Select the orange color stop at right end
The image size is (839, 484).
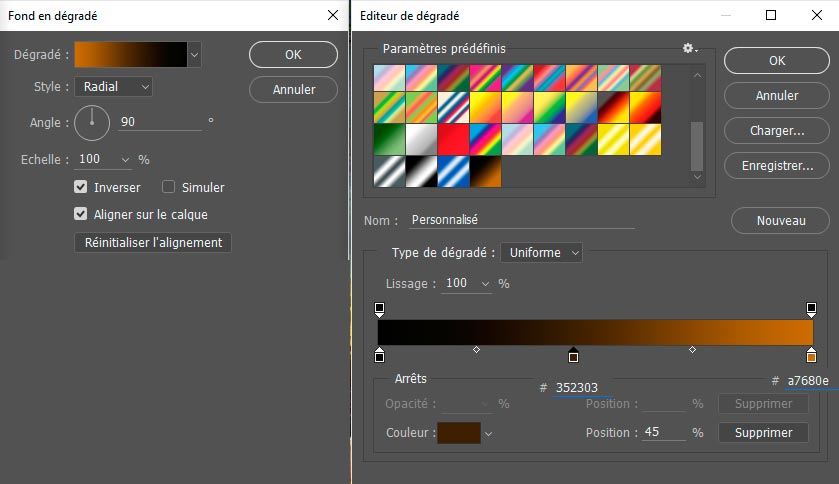pyautogui.click(x=811, y=355)
